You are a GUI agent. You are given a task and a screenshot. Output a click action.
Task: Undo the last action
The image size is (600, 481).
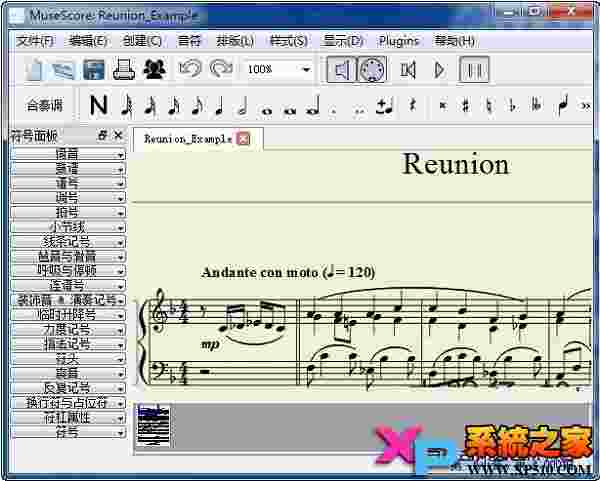click(x=190, y=69)
